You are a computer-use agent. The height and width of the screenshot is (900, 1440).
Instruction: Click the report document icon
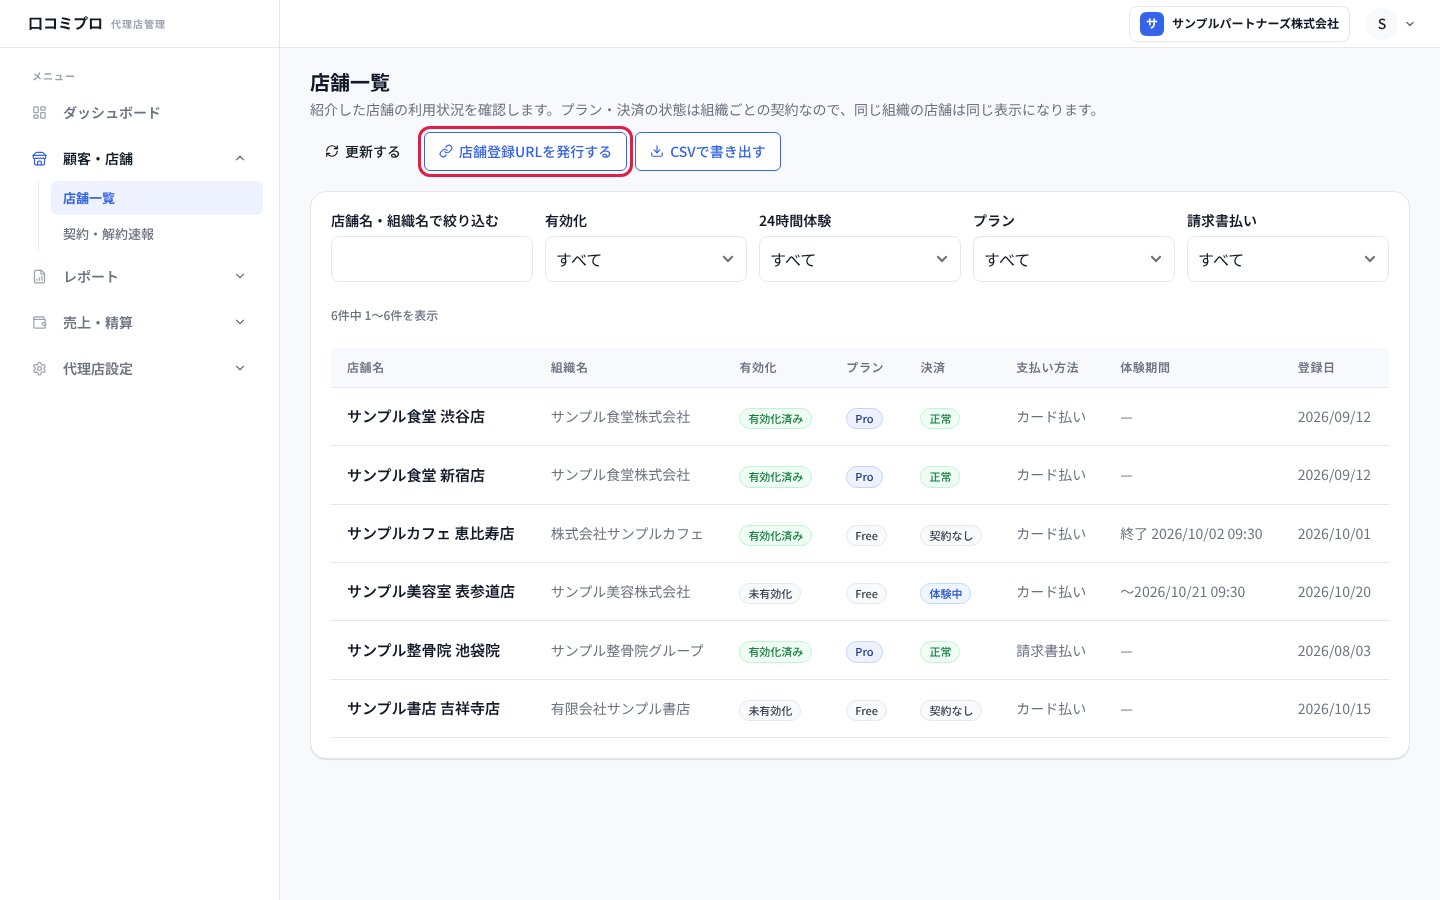[x=40, y=277]
